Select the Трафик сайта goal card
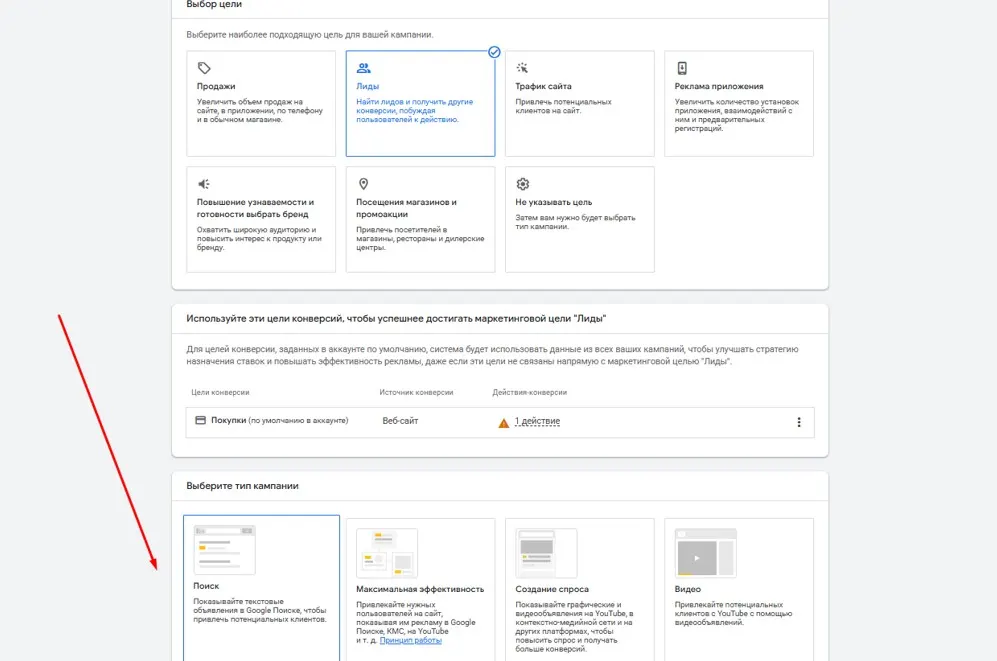 tap(579, 104)
